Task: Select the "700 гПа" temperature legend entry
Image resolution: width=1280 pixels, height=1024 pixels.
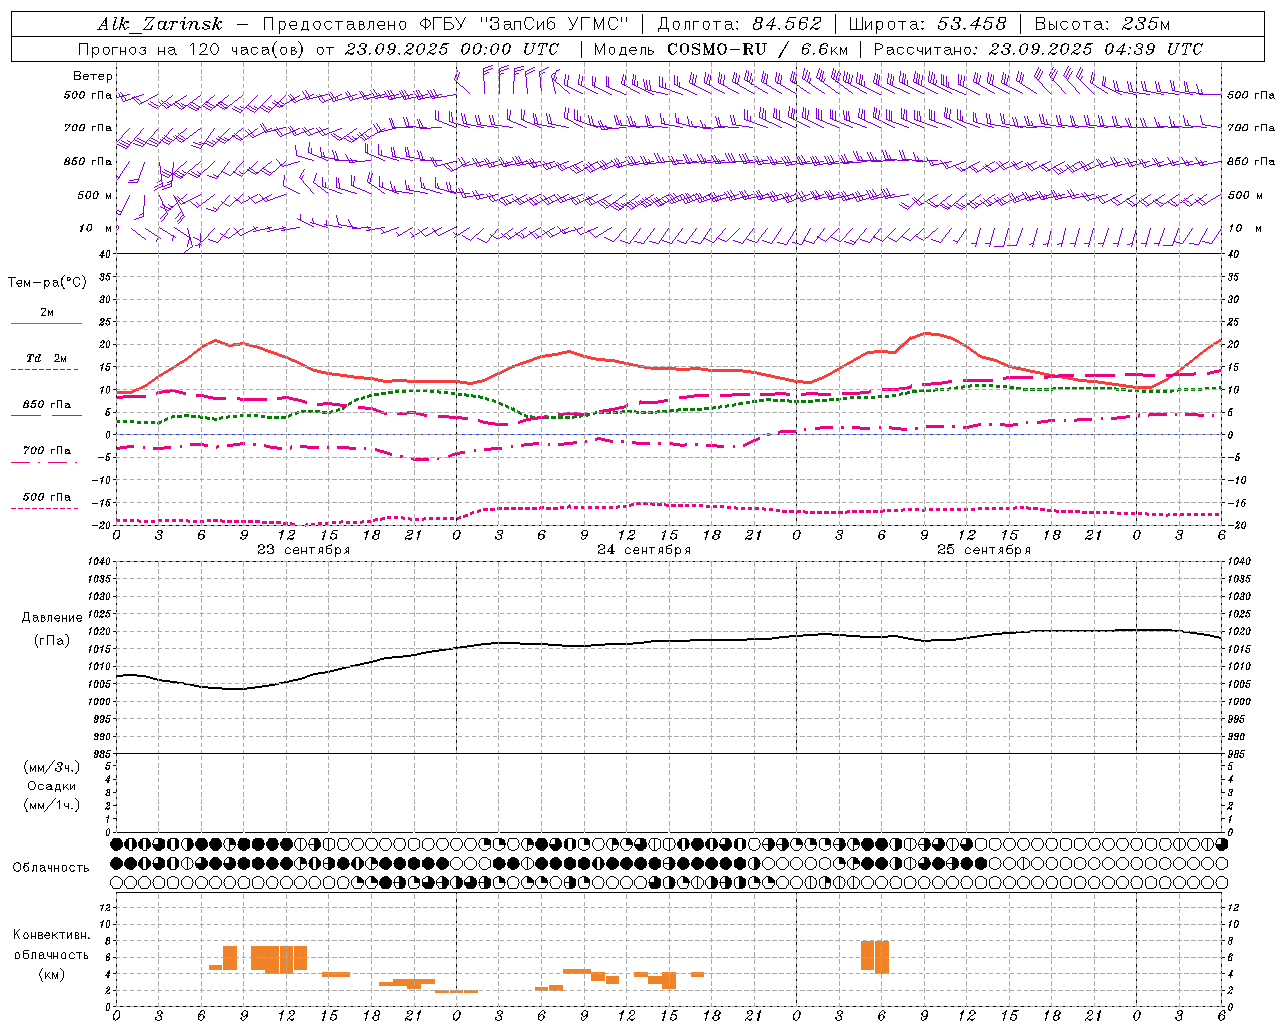Action: pyautogui.click(x=47, y=450)
